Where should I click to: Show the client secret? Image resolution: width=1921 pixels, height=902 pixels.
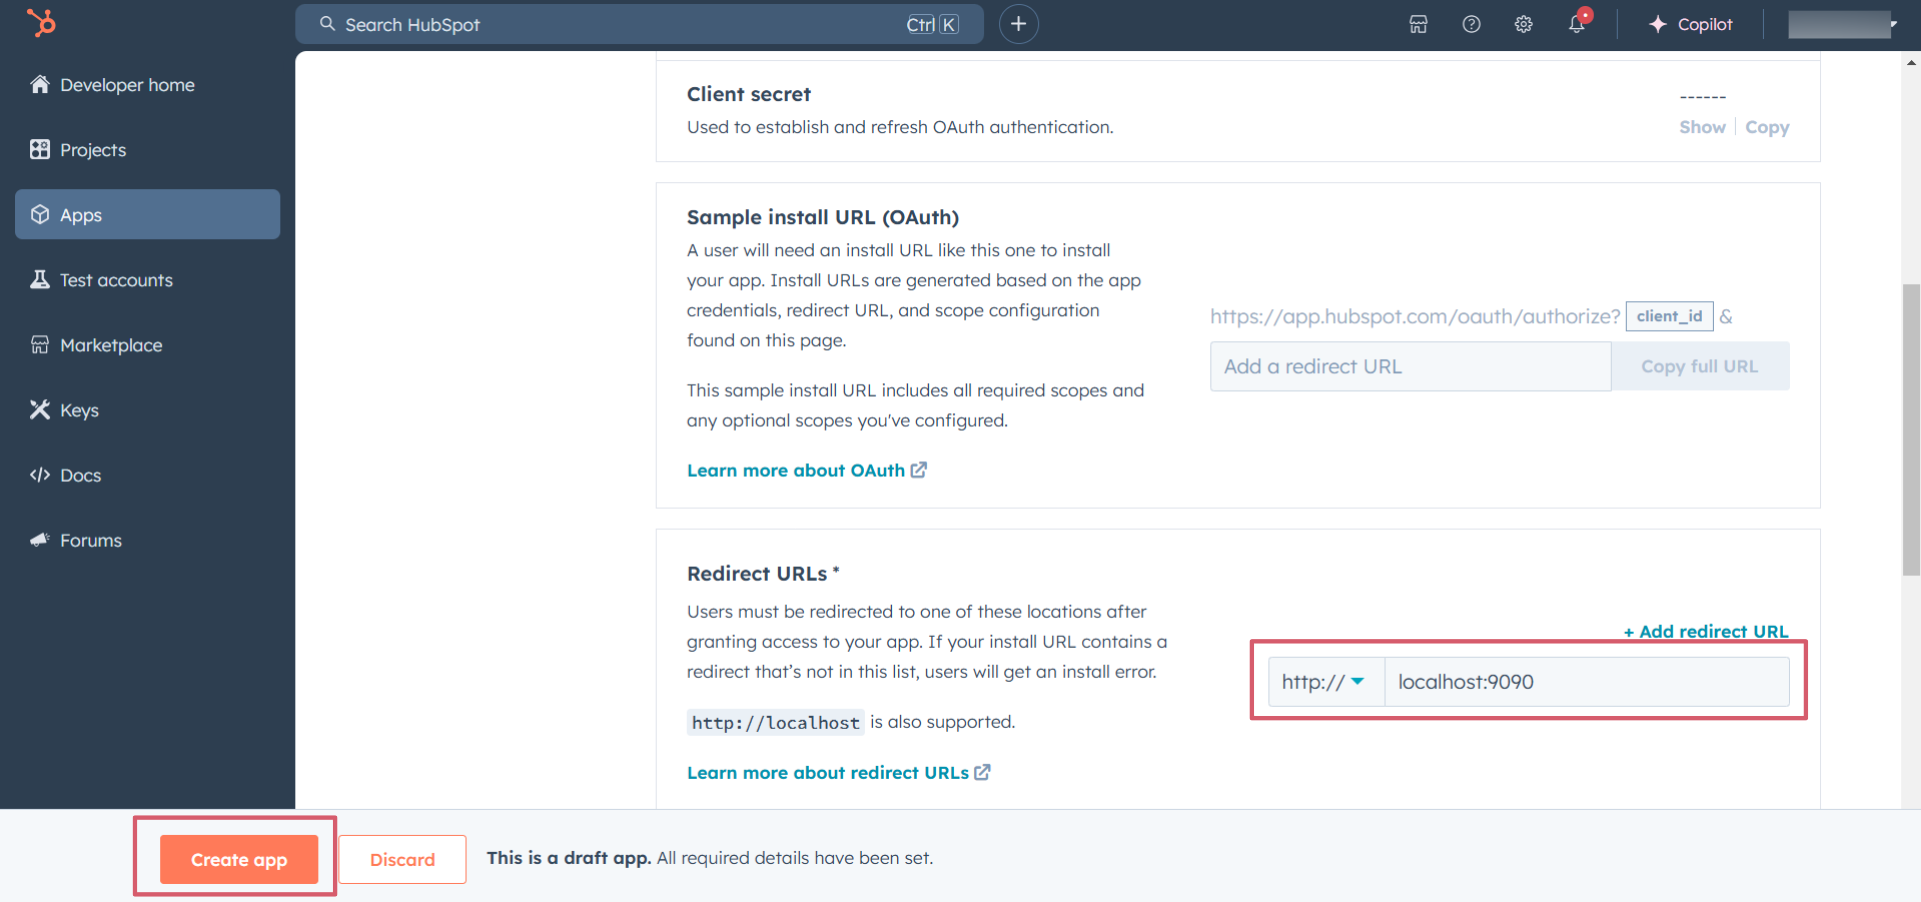pyautogui.click(x=1701, y=127)
